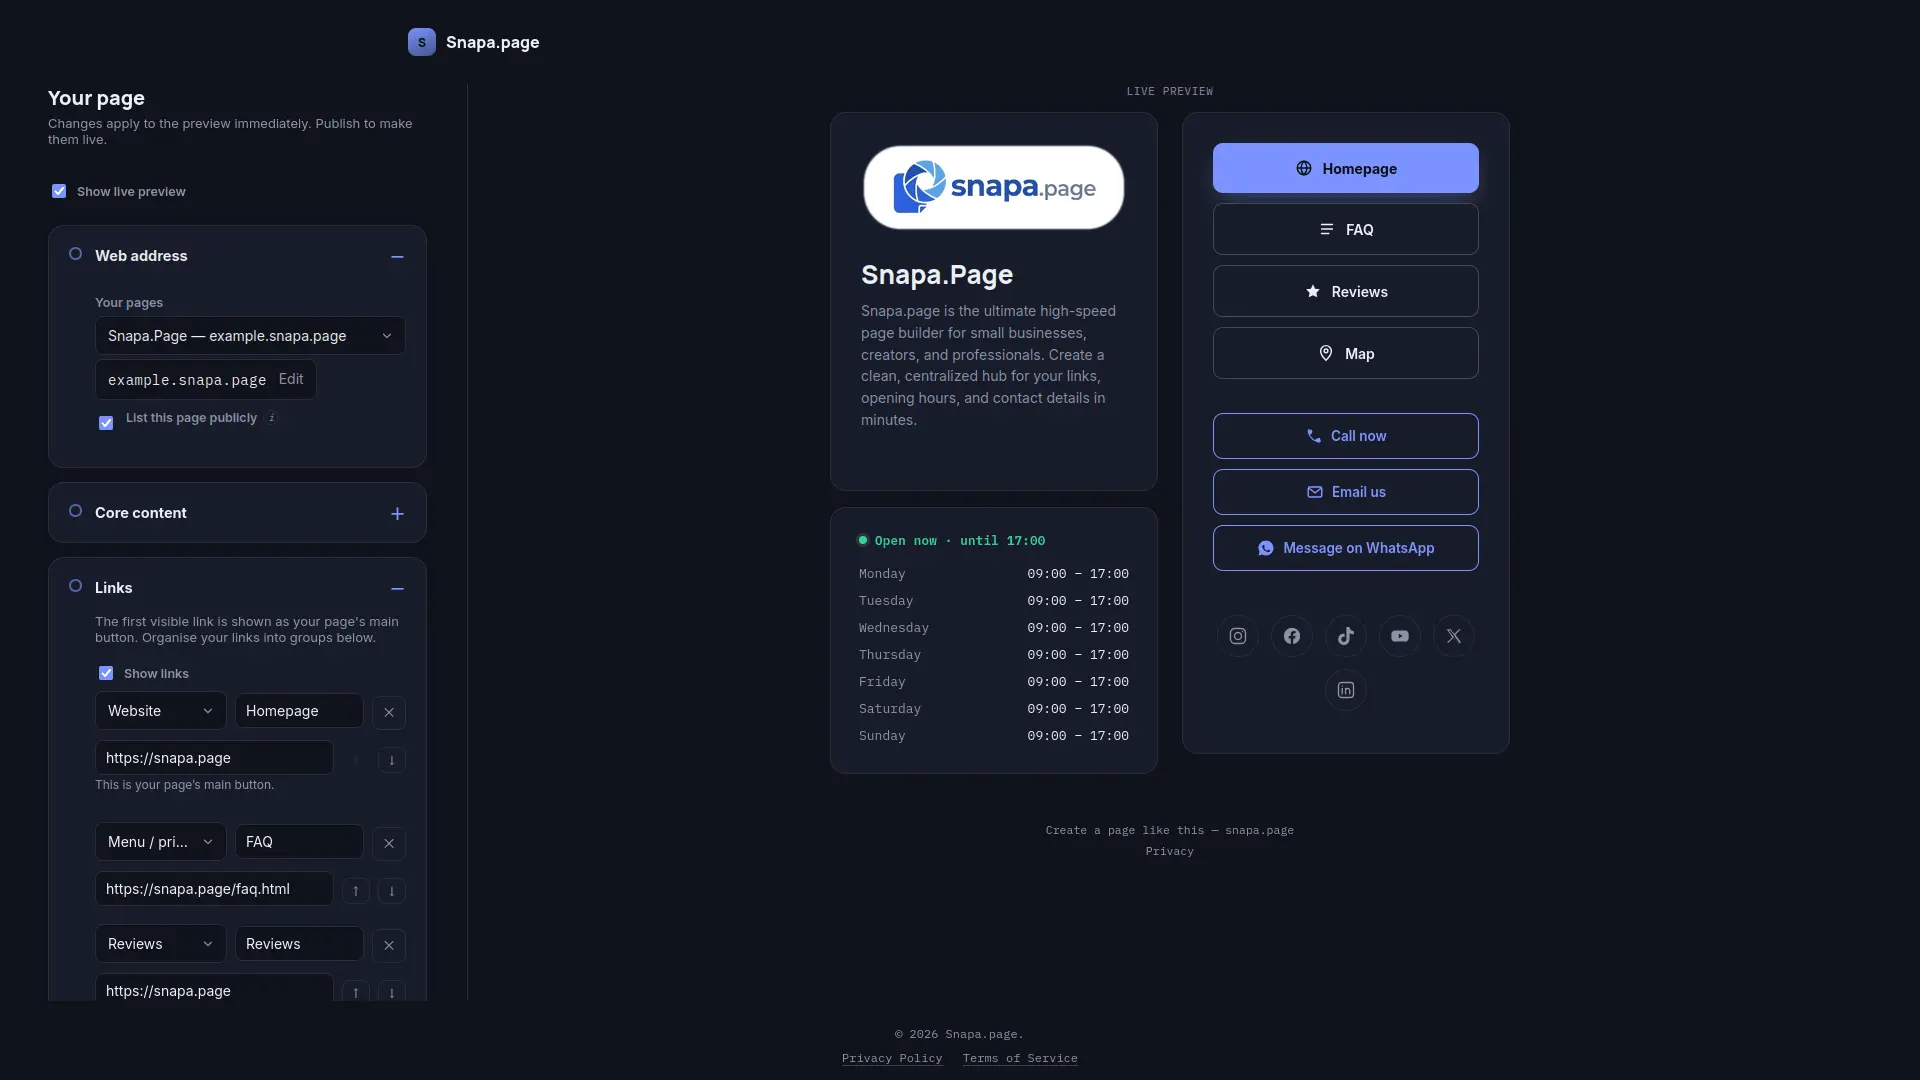This screenshot has height=1080, width=1920.
Task: Open the TikTok social icon
Action: (x=1346, y=636)
